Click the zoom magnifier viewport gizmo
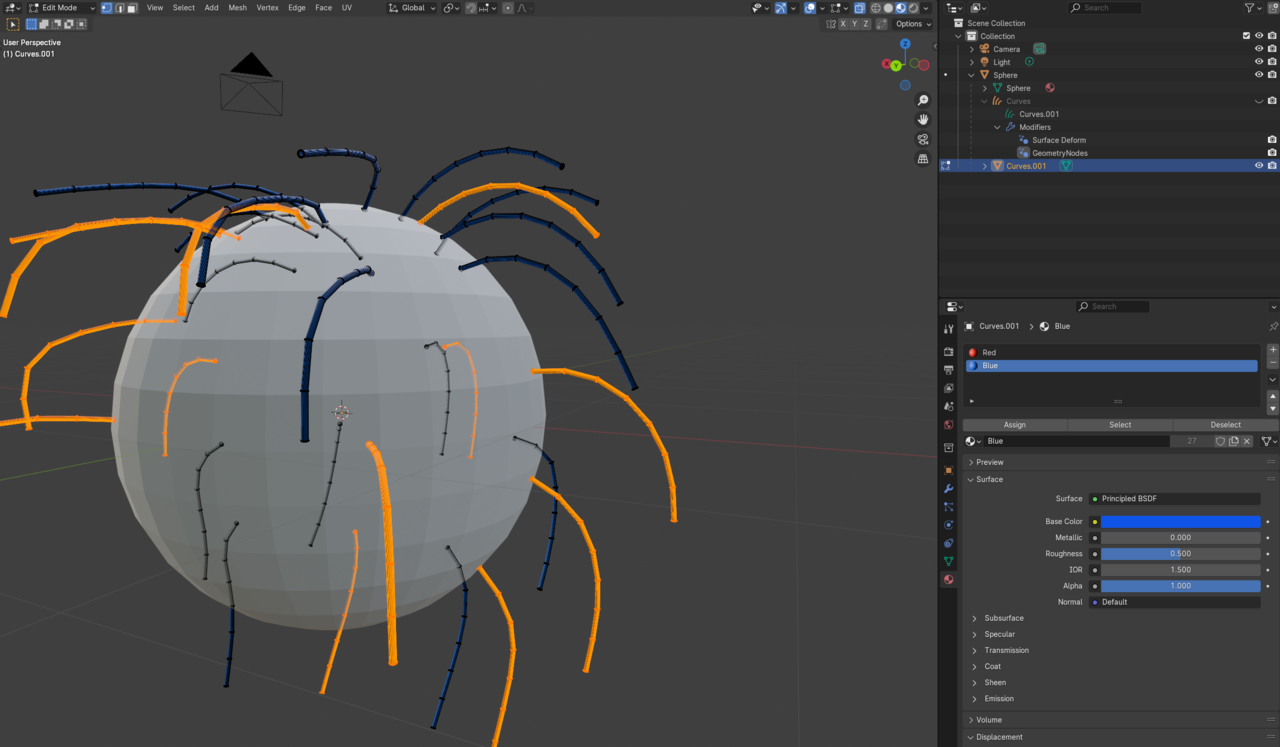Viewport: 1280px width, 747px height. click(x=922, y=100)
